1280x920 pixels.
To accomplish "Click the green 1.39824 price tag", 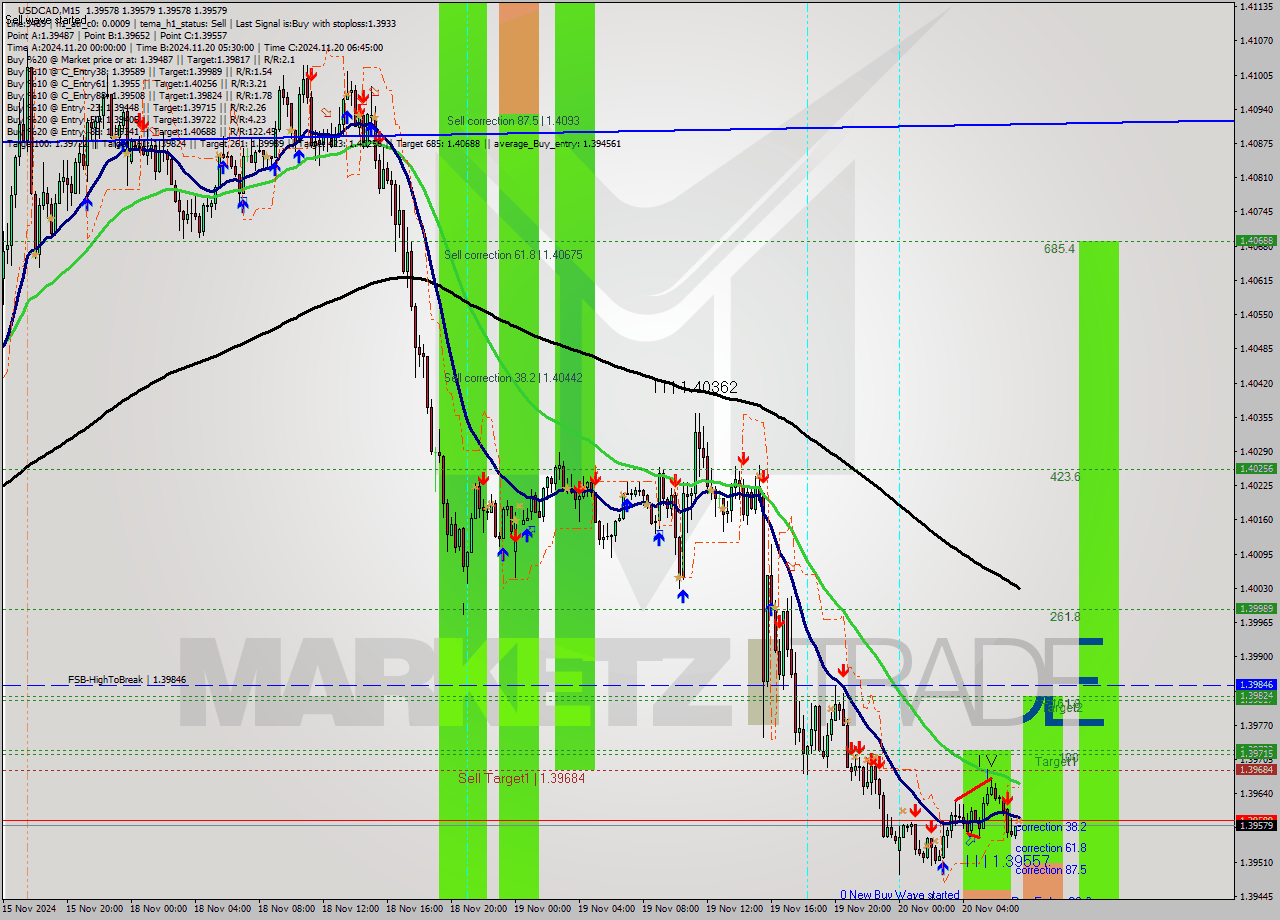I will coord(1256,695).
